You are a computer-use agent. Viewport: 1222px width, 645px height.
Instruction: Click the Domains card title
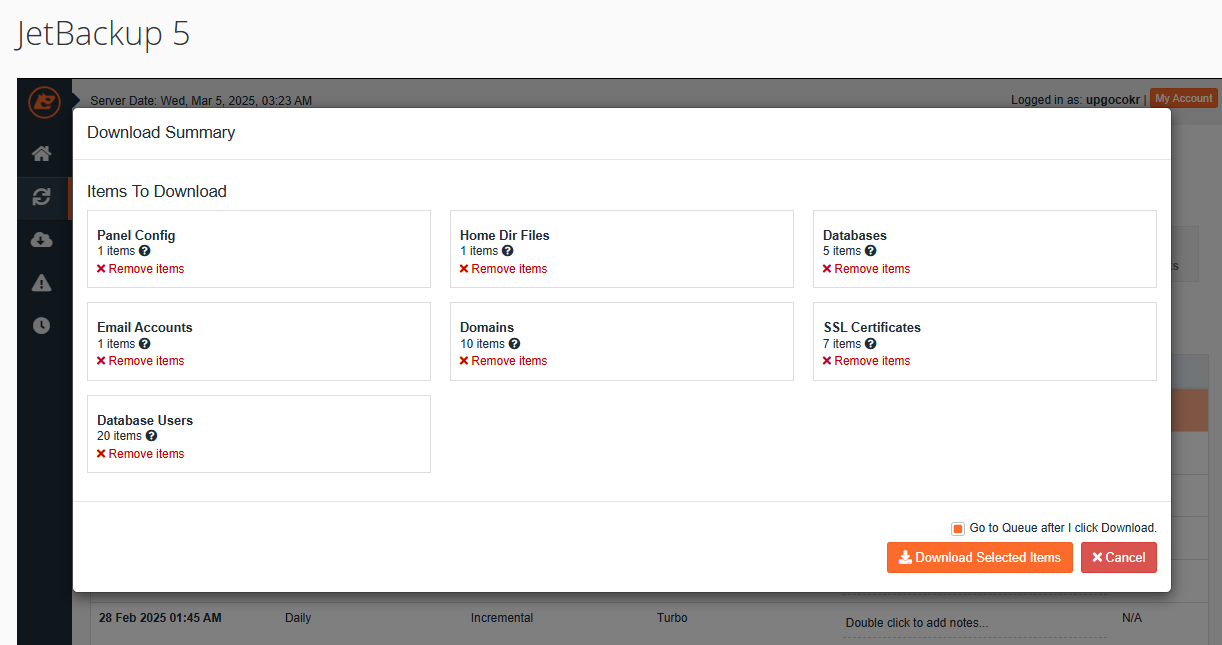tap(487, 327)
